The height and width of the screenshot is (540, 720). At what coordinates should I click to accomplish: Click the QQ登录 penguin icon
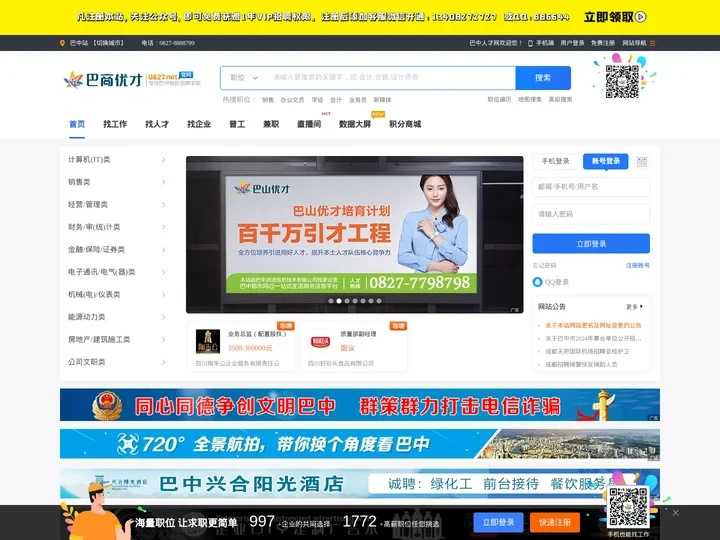pos(537,282)
